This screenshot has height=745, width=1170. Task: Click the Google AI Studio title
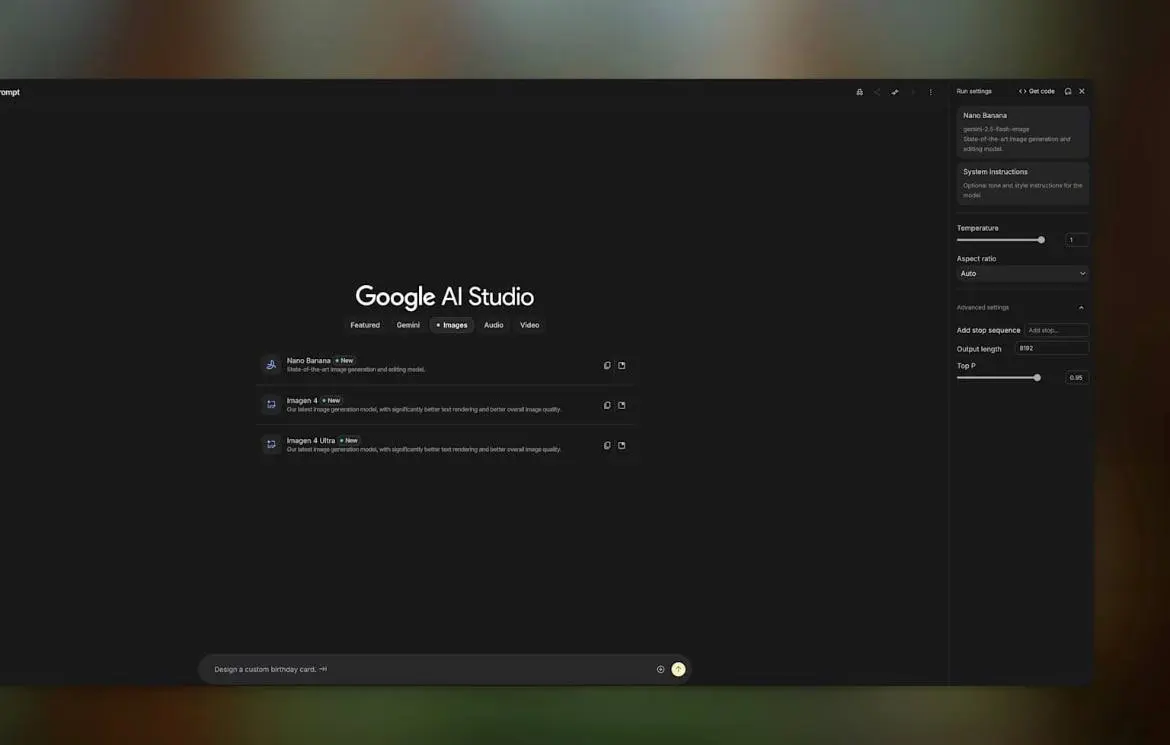pyautogui.click(x=445, y=296)
